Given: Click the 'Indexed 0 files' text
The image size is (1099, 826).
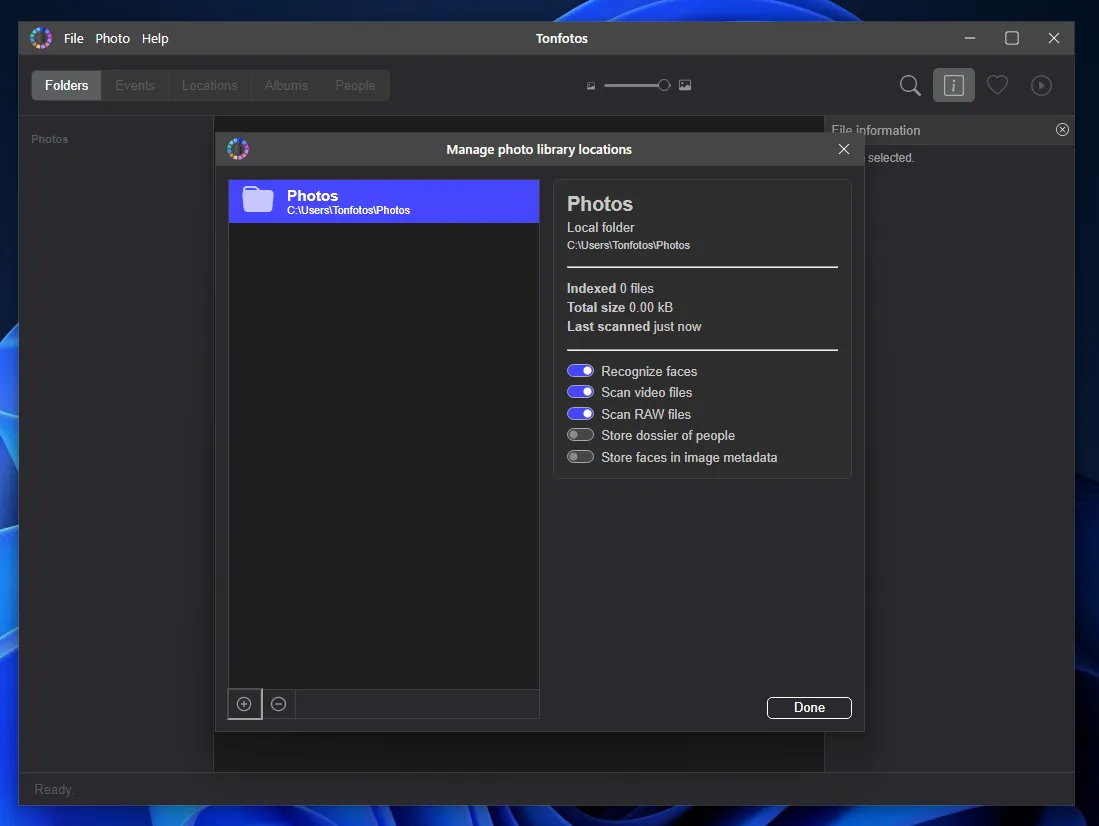Looking at the screenshot, I should [x=610, y=288].
